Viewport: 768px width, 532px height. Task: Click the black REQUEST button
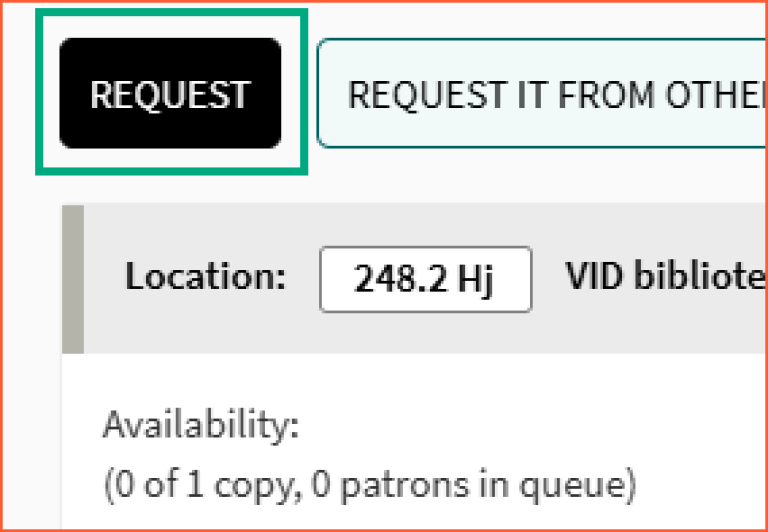point(170,93)
